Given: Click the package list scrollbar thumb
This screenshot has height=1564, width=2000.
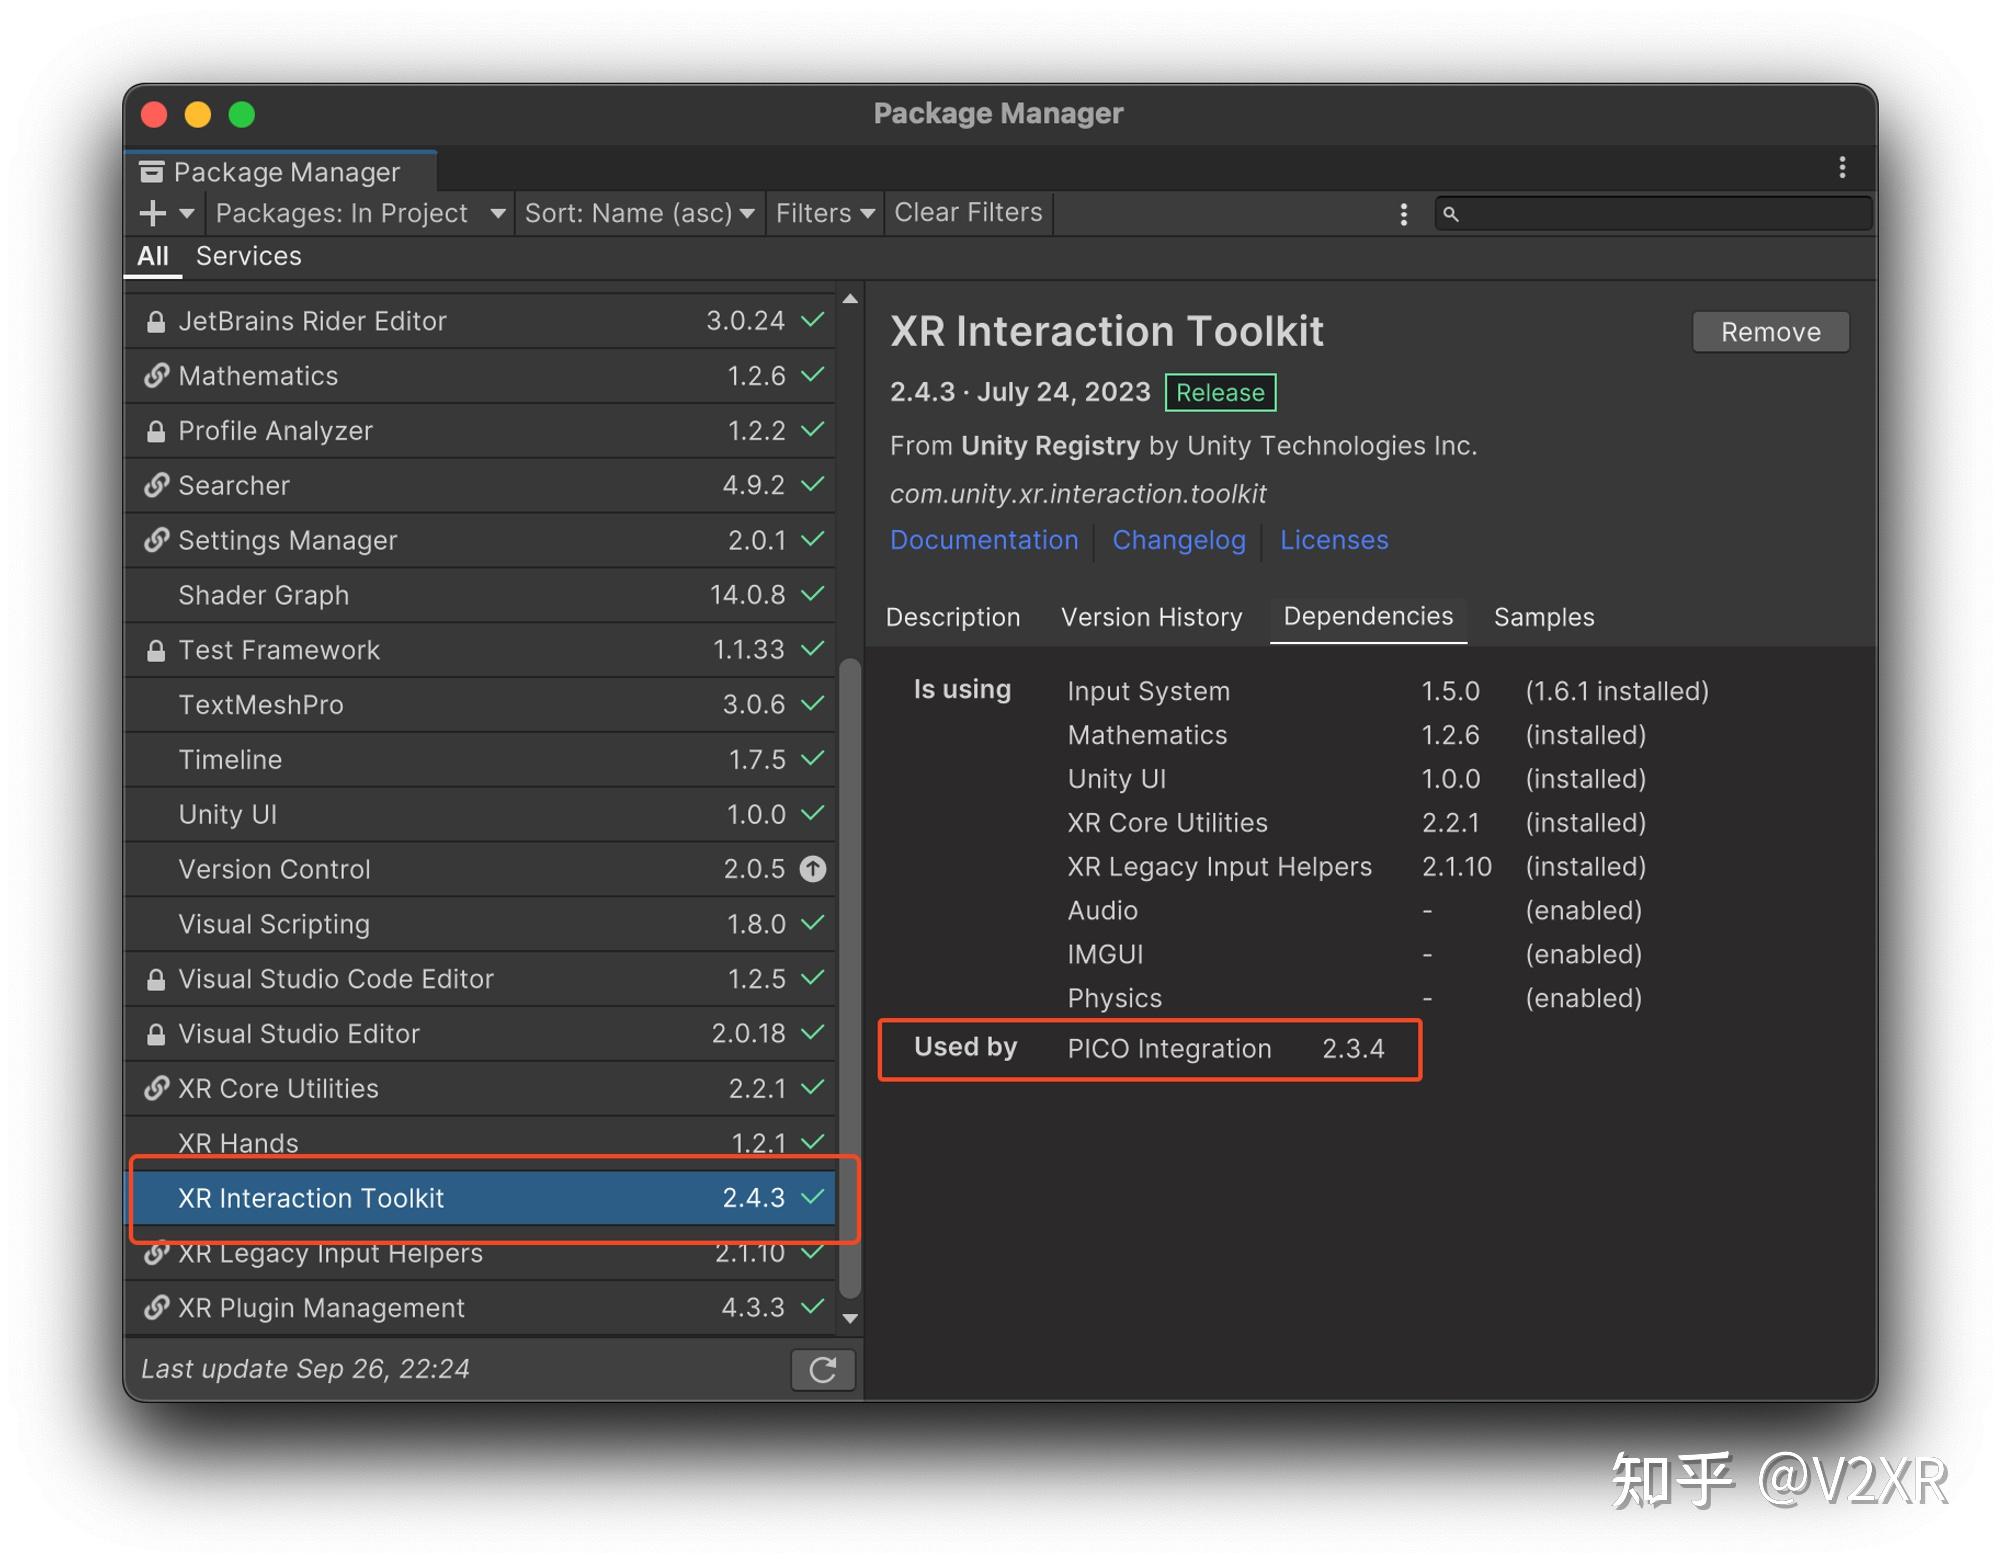Looking at the screenshot, I should [849, 976].
